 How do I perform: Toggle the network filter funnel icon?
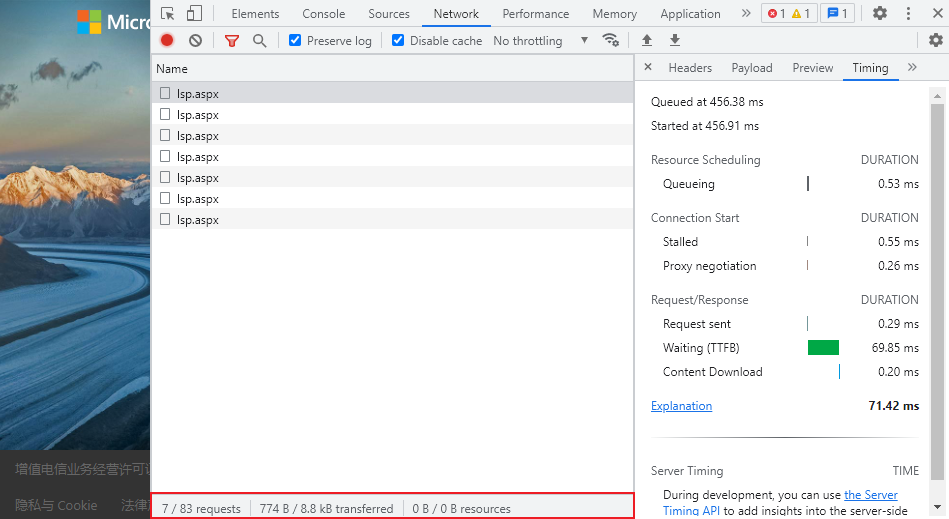[232, 41]
